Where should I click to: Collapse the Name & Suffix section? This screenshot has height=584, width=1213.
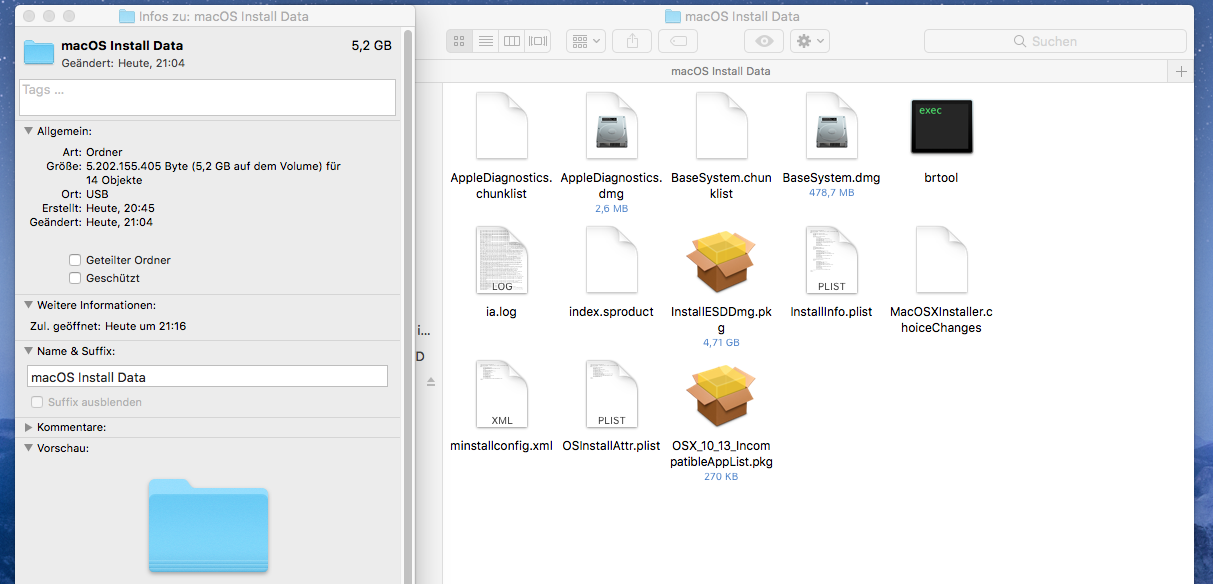[x=28, y=351]
